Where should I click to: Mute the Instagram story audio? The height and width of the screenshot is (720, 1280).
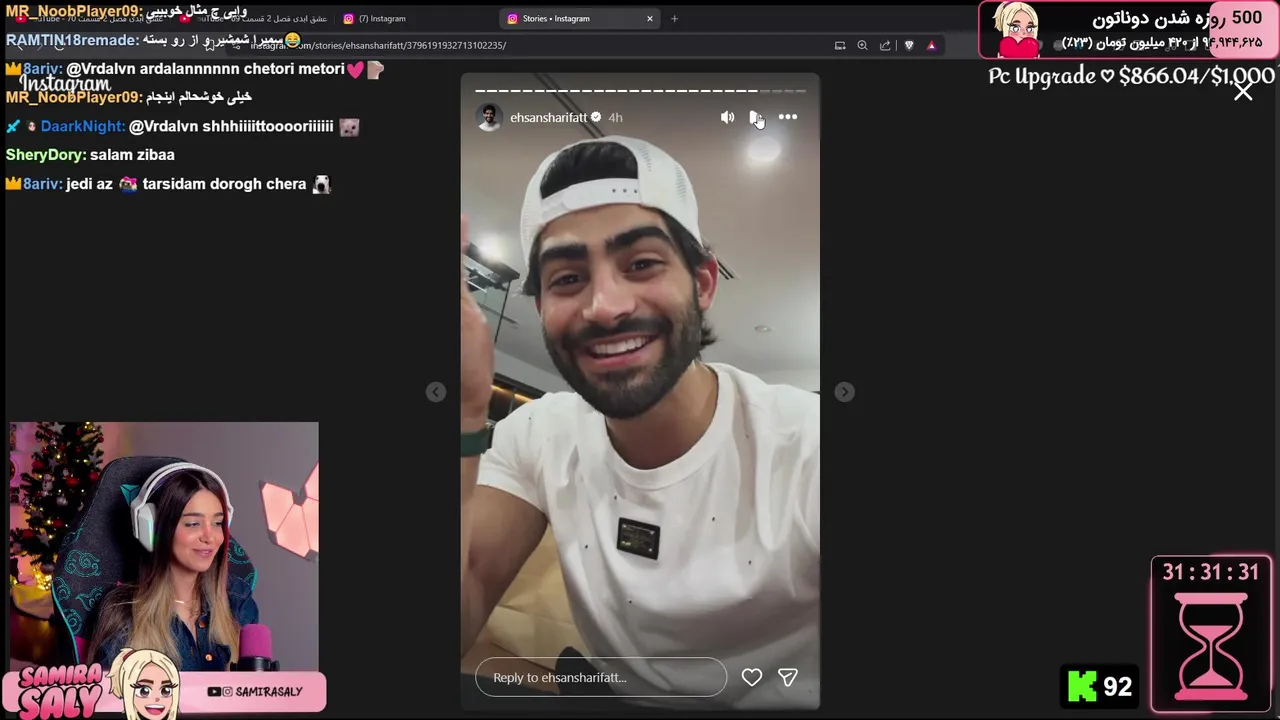click(727, 117)
